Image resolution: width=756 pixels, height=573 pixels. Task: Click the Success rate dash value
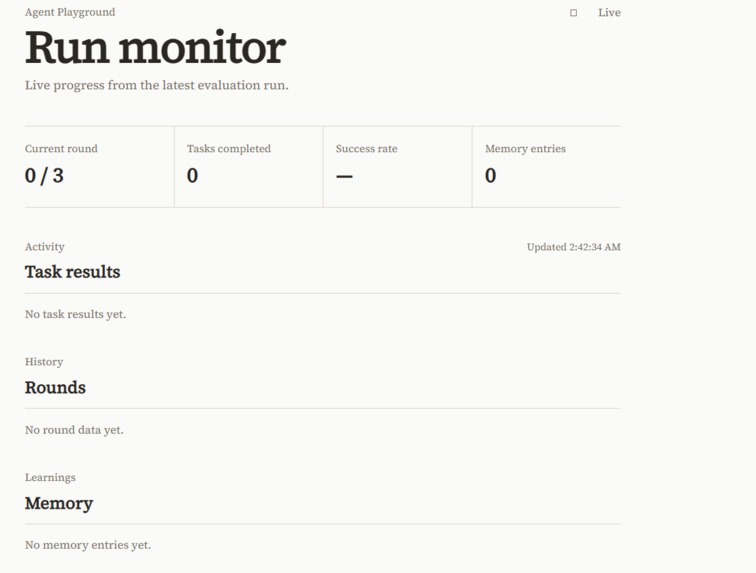[x=344, y=177]
